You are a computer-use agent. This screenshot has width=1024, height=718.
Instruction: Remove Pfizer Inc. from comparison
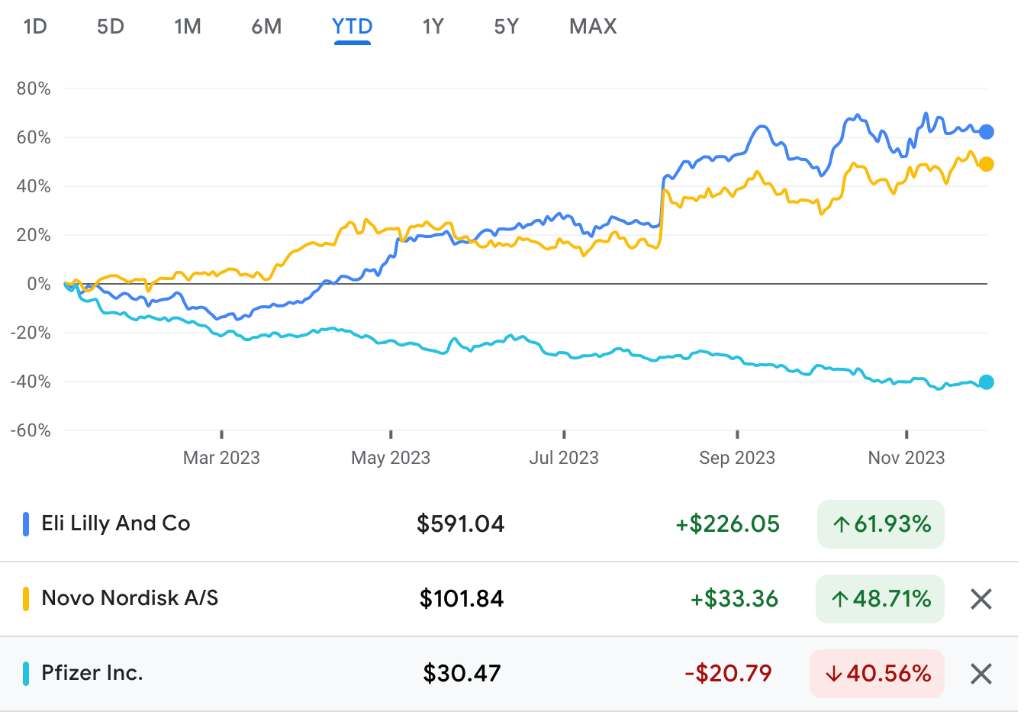(x=981, y=674)
